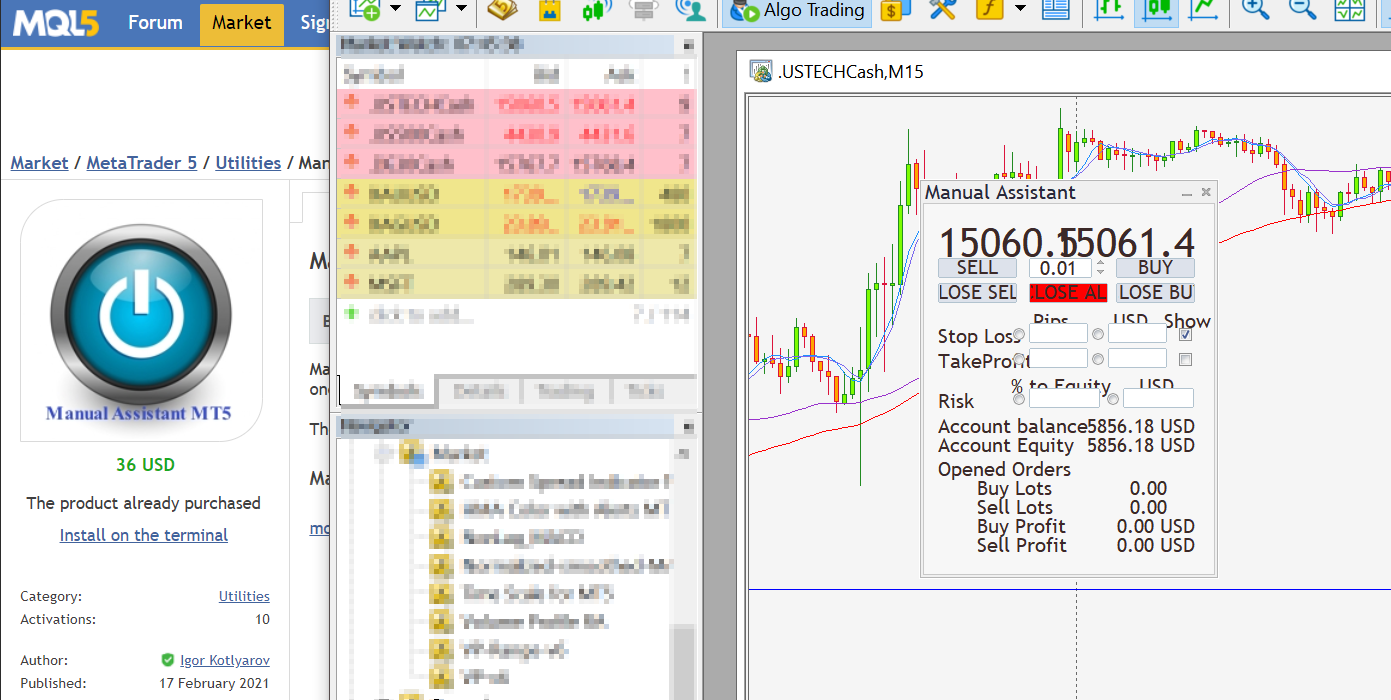1391x700 pixels.
Task: Click the red CLOSE ALL button
Action: [x=1068, y=292]
